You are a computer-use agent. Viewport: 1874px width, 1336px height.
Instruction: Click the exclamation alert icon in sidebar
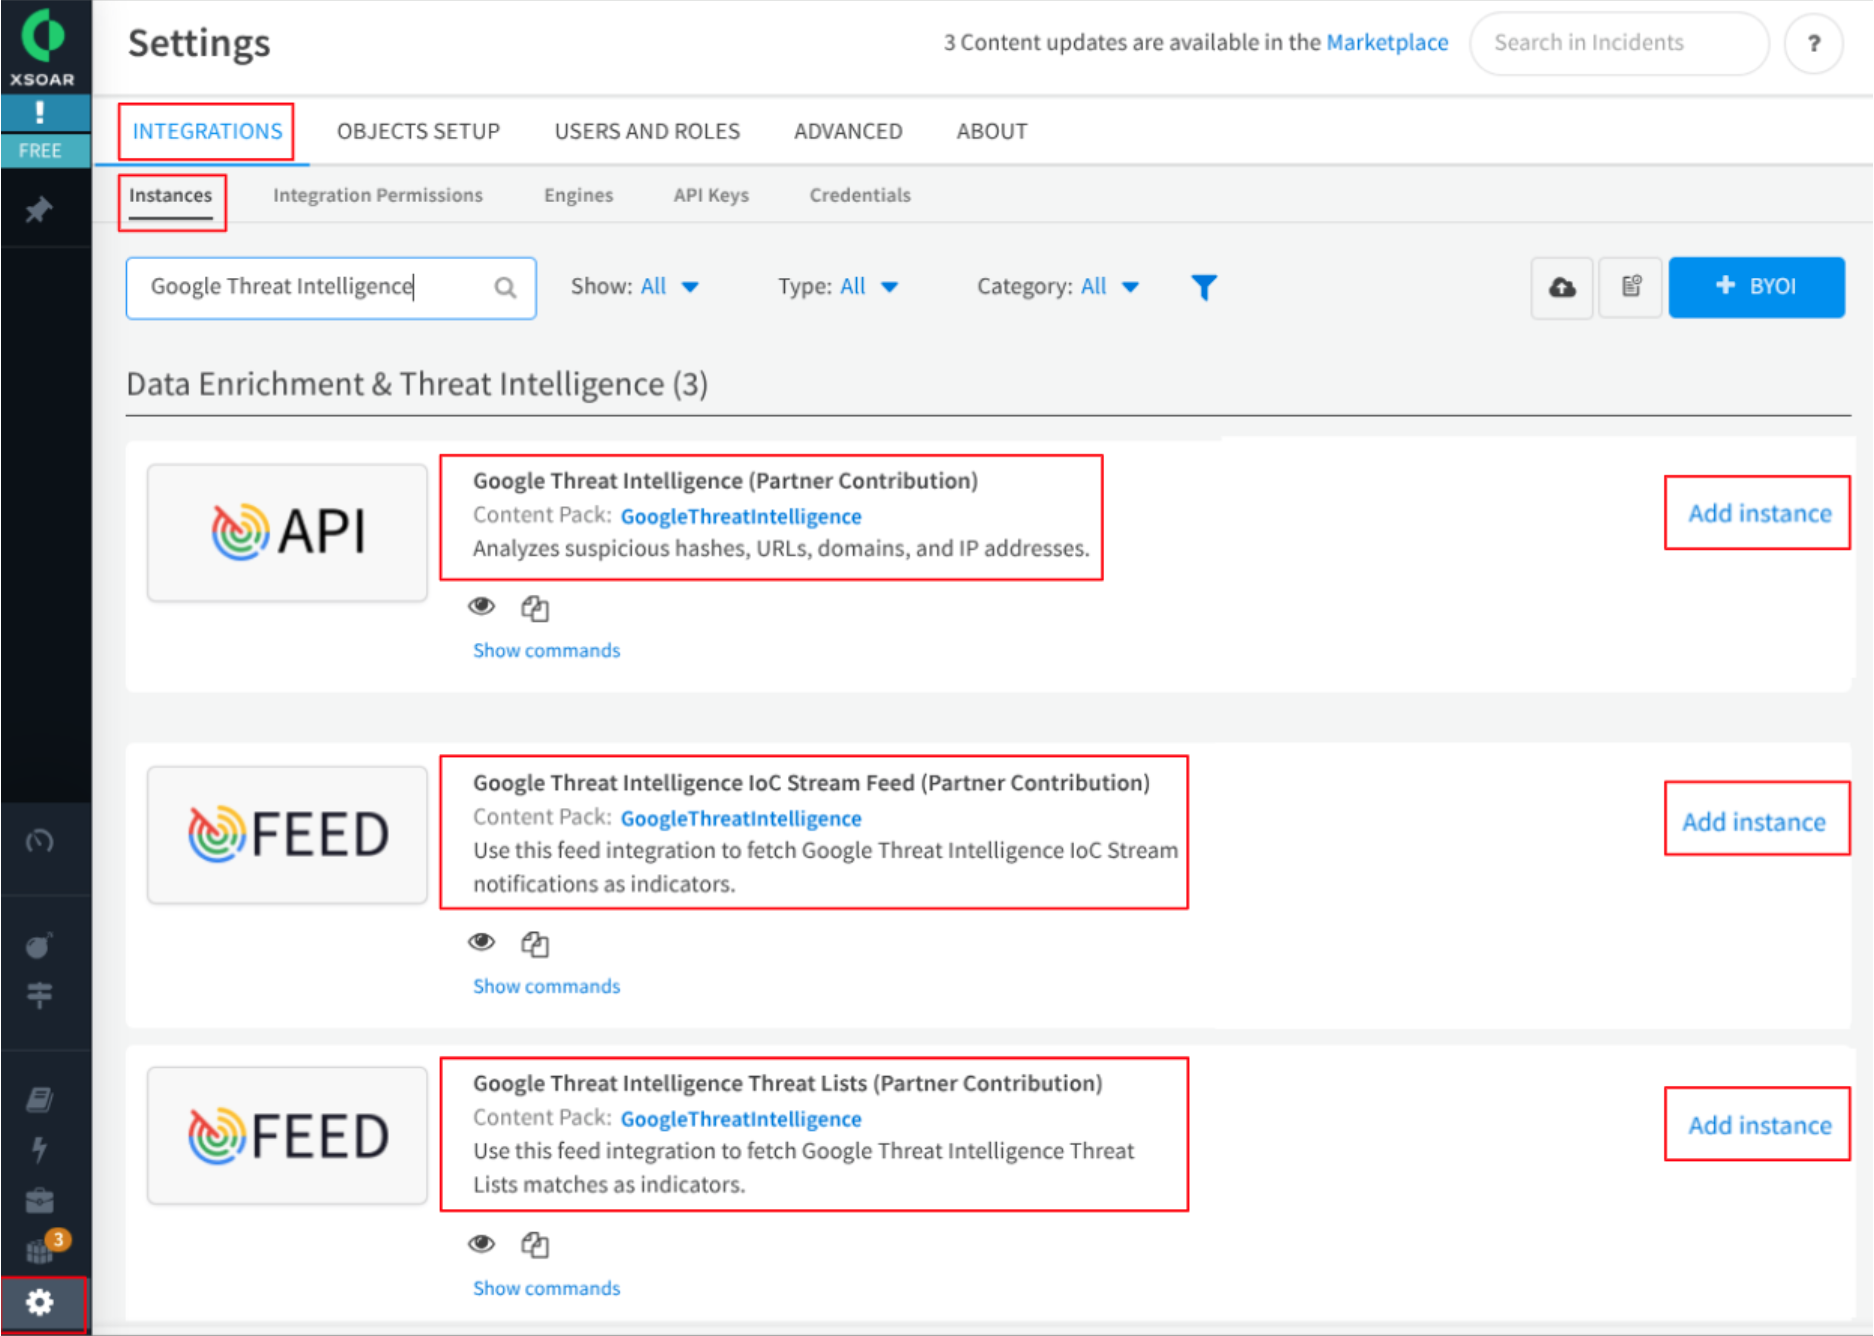pyautogui.click(x=40, y=112)
